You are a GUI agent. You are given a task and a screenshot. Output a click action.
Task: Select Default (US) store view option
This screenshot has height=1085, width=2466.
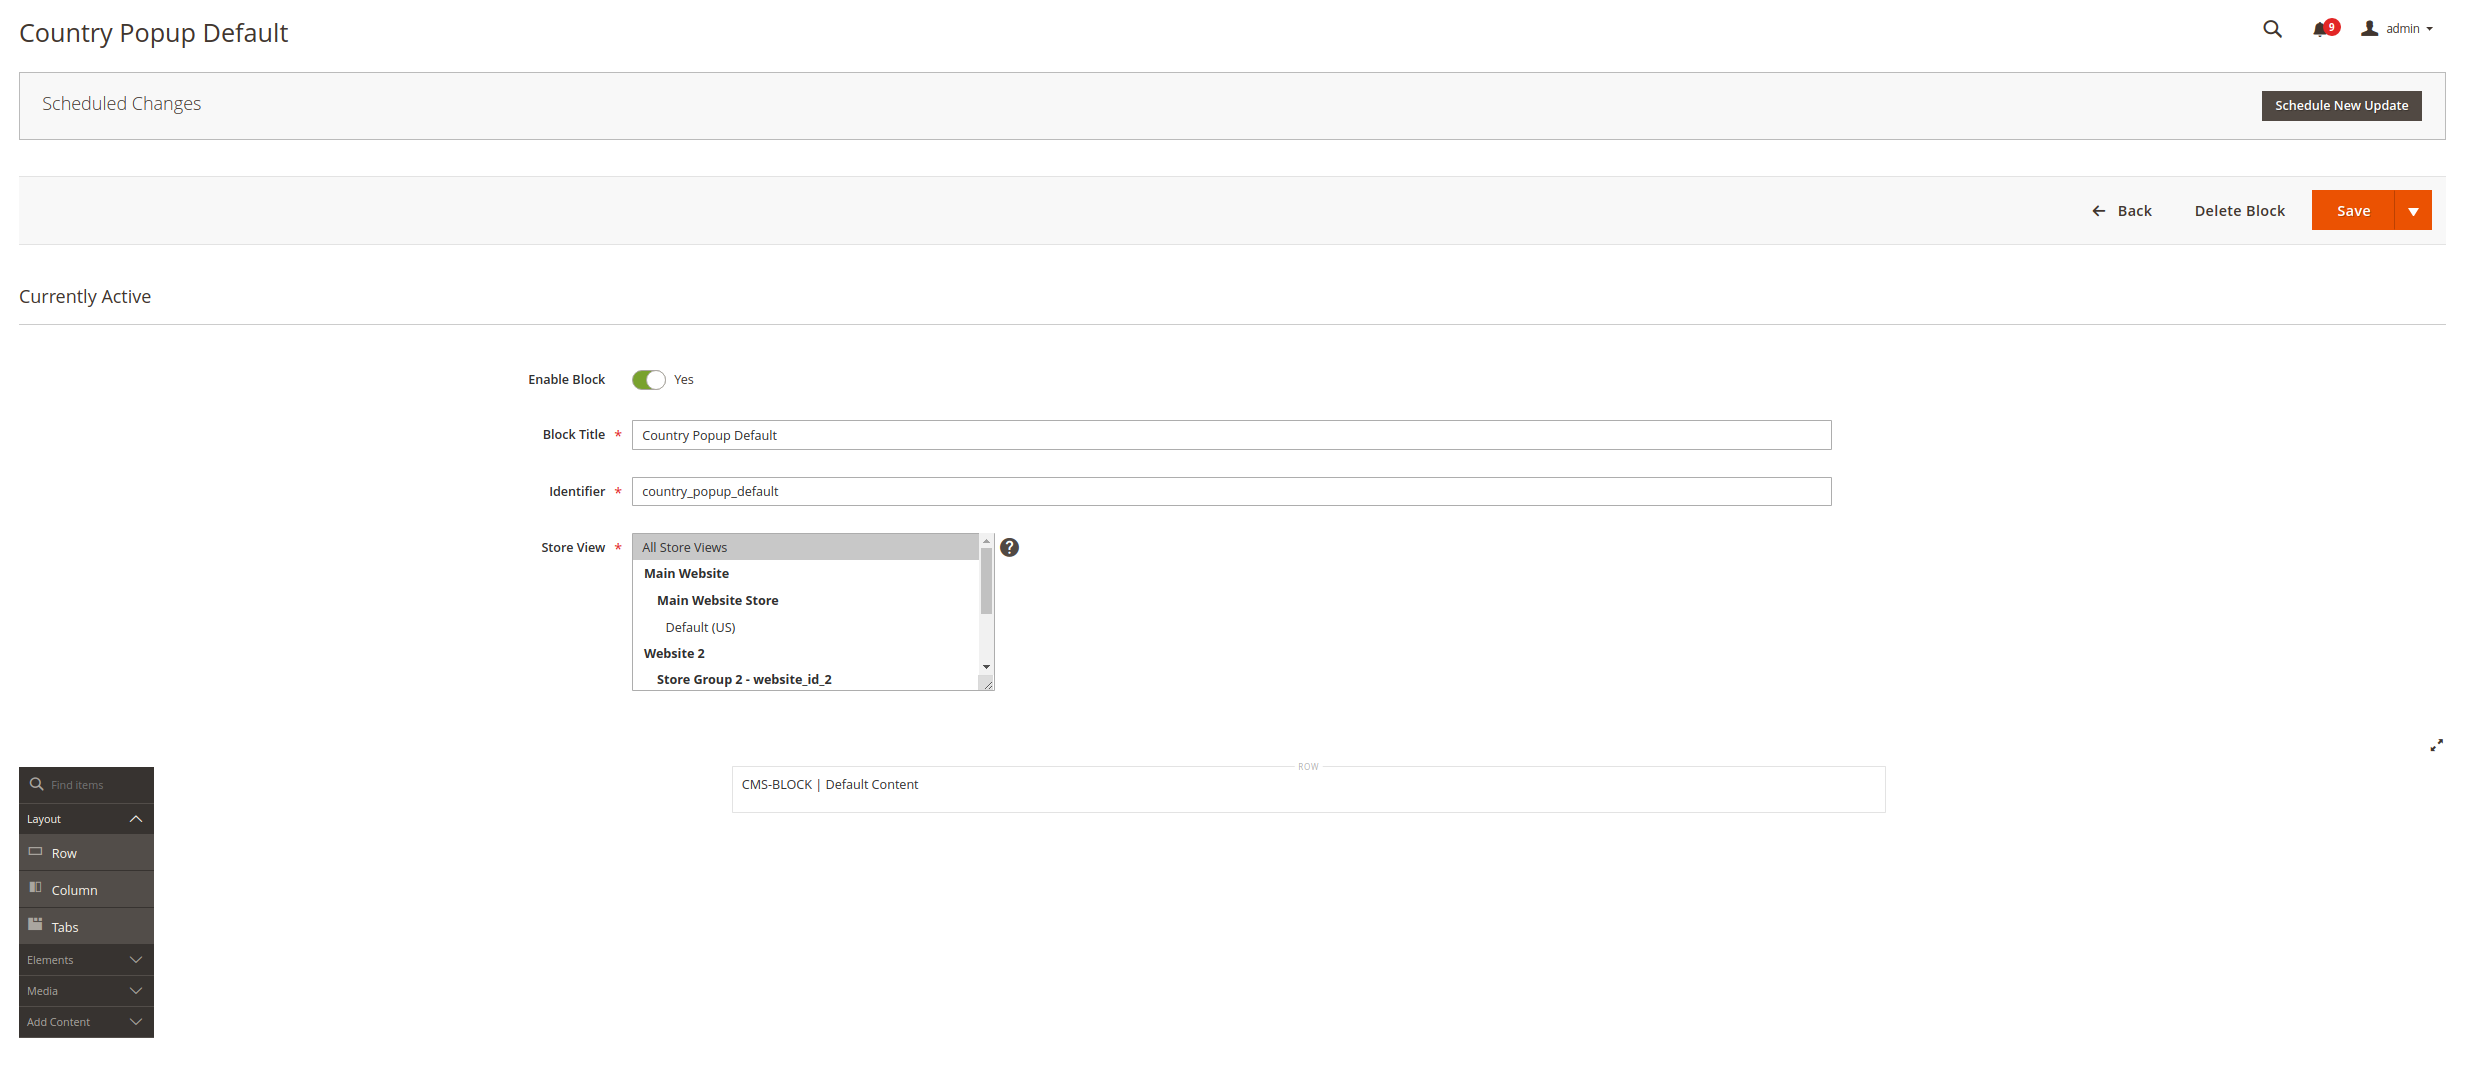(700, 627)
